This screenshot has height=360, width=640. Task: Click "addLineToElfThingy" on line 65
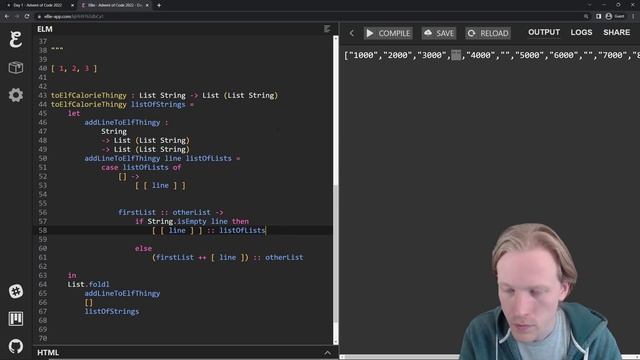click(122, 293)
